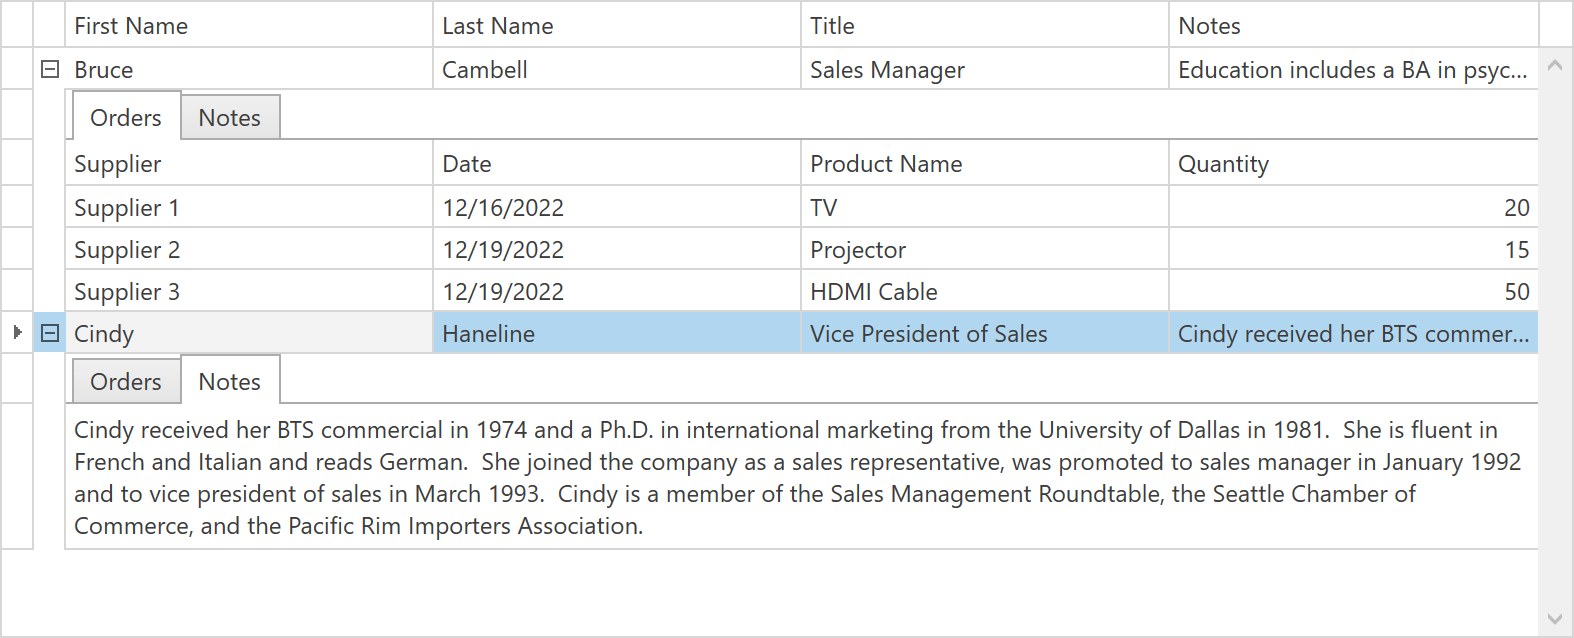Collapse the Bruce row detail

tap(50, 70)
